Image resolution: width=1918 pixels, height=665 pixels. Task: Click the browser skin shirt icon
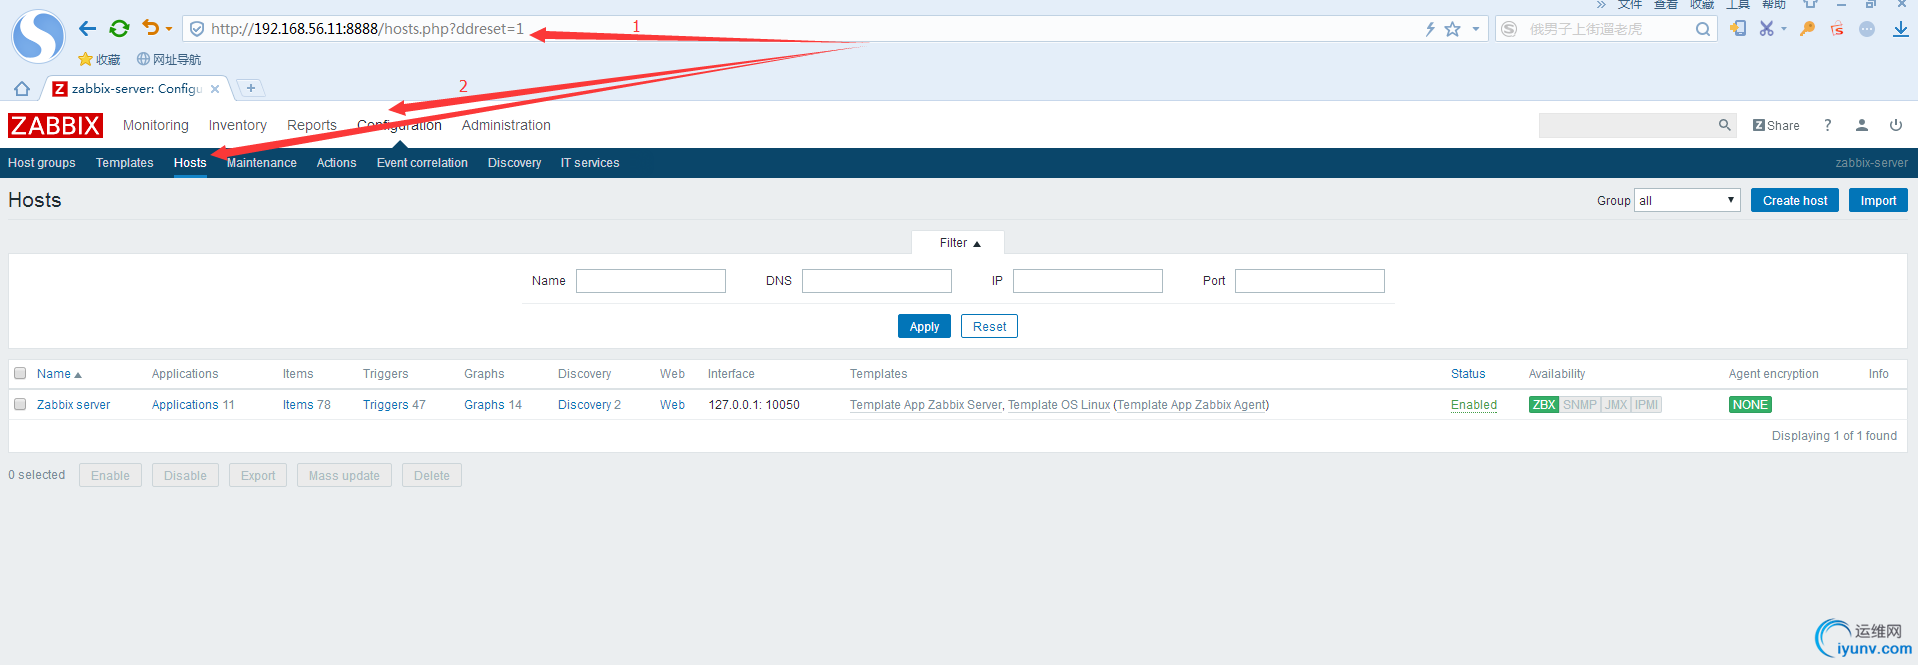pyautogui.click(x=1810, y=4)
